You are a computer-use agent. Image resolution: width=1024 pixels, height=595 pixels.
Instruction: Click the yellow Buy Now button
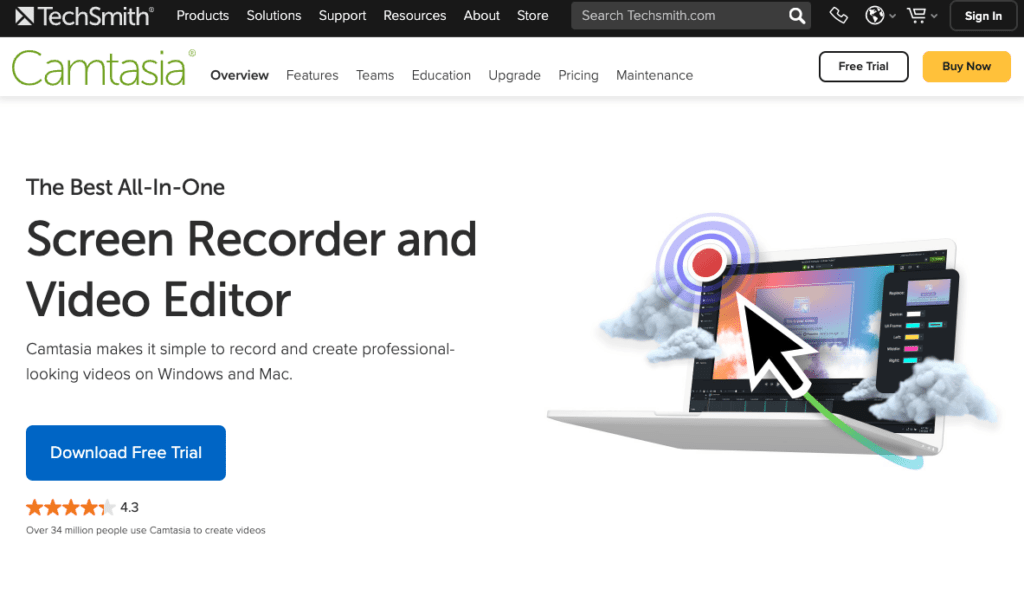coord(967,67)
